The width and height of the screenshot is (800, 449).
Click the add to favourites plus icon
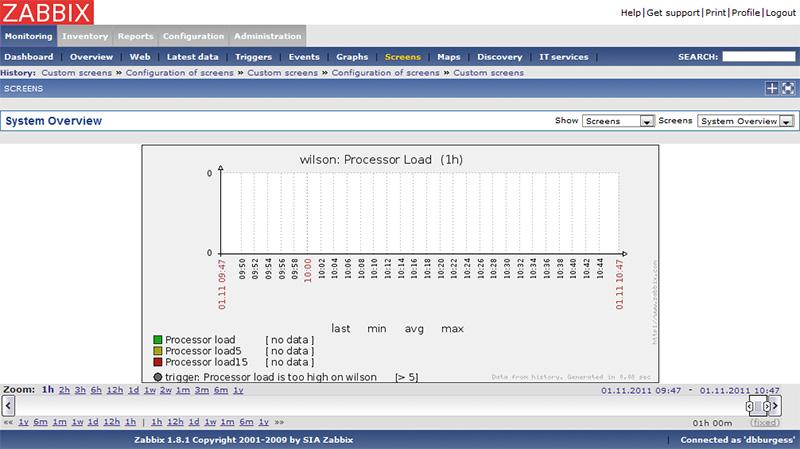click(x=771, y=89)
